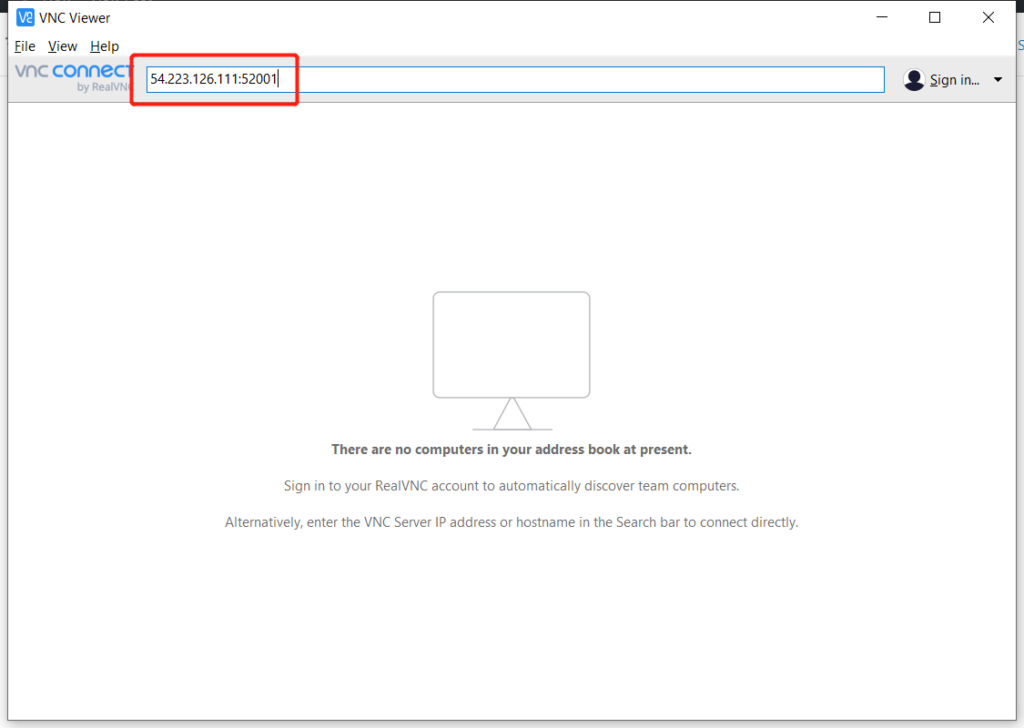
Task: Click the 'There are no computers' bold message
Action: (511, 450)
